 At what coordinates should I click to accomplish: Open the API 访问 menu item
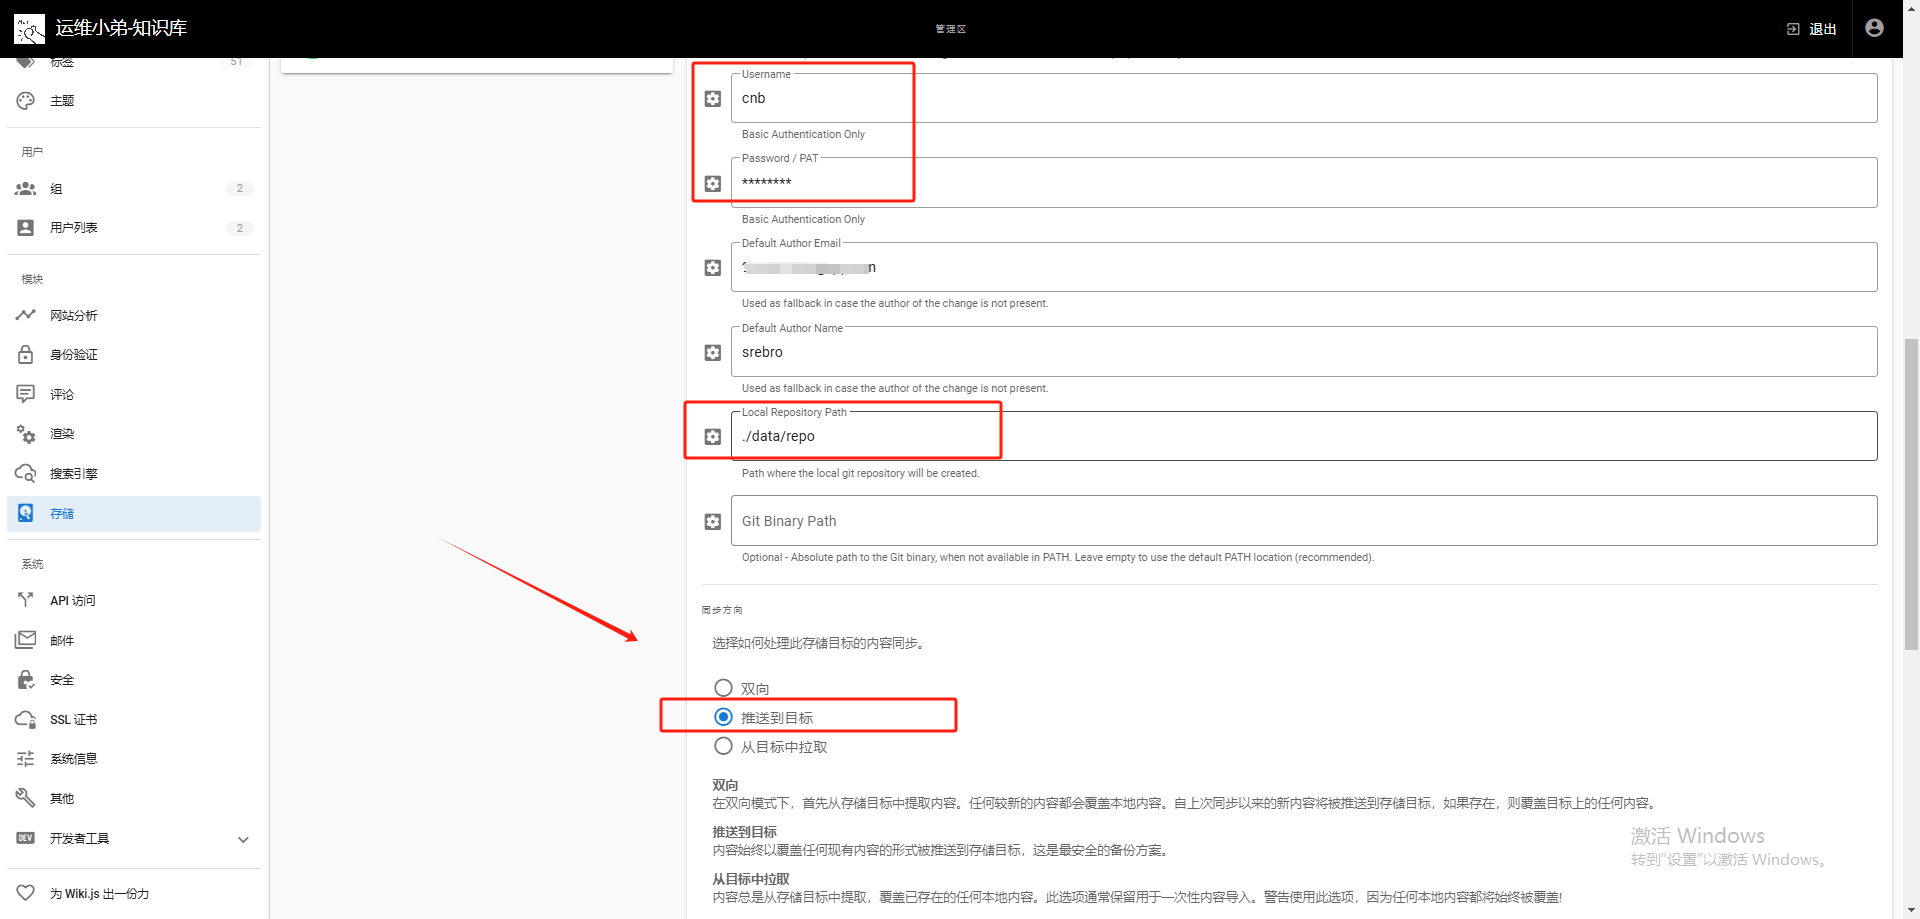click(134, 601)
